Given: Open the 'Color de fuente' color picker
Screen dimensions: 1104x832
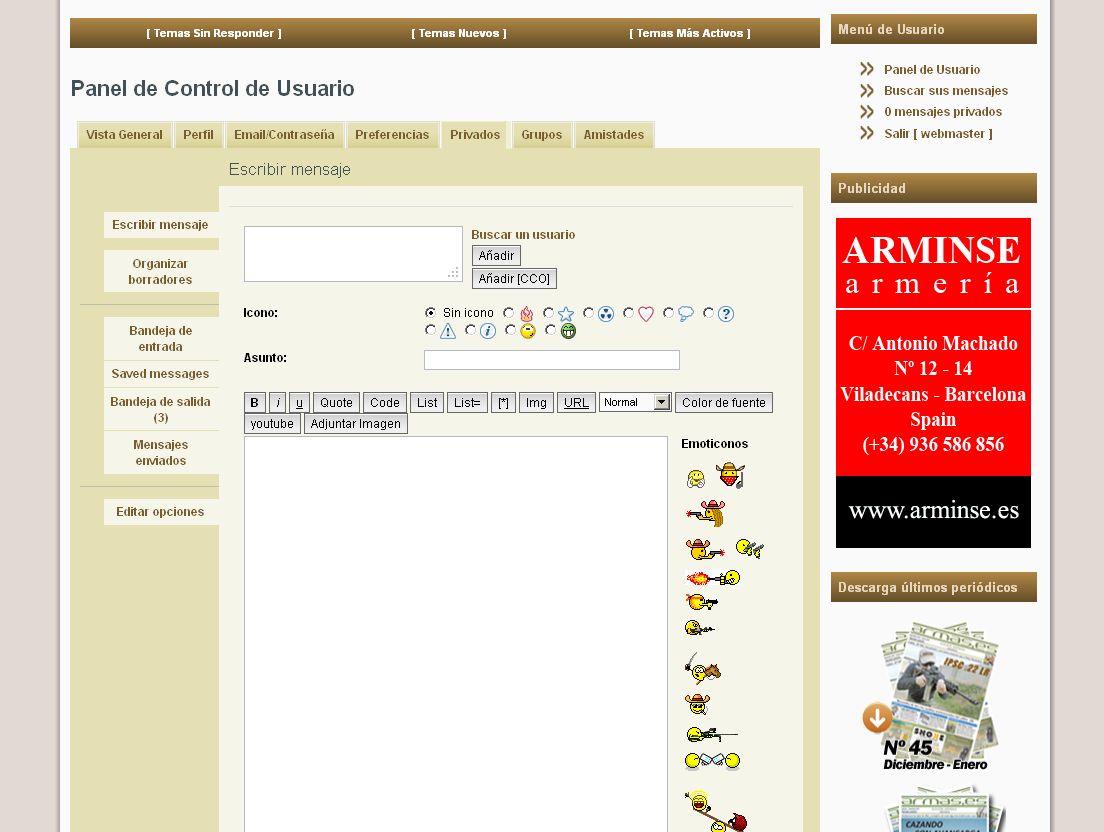Looking at the screenshot, I should (x=723, y=403).
